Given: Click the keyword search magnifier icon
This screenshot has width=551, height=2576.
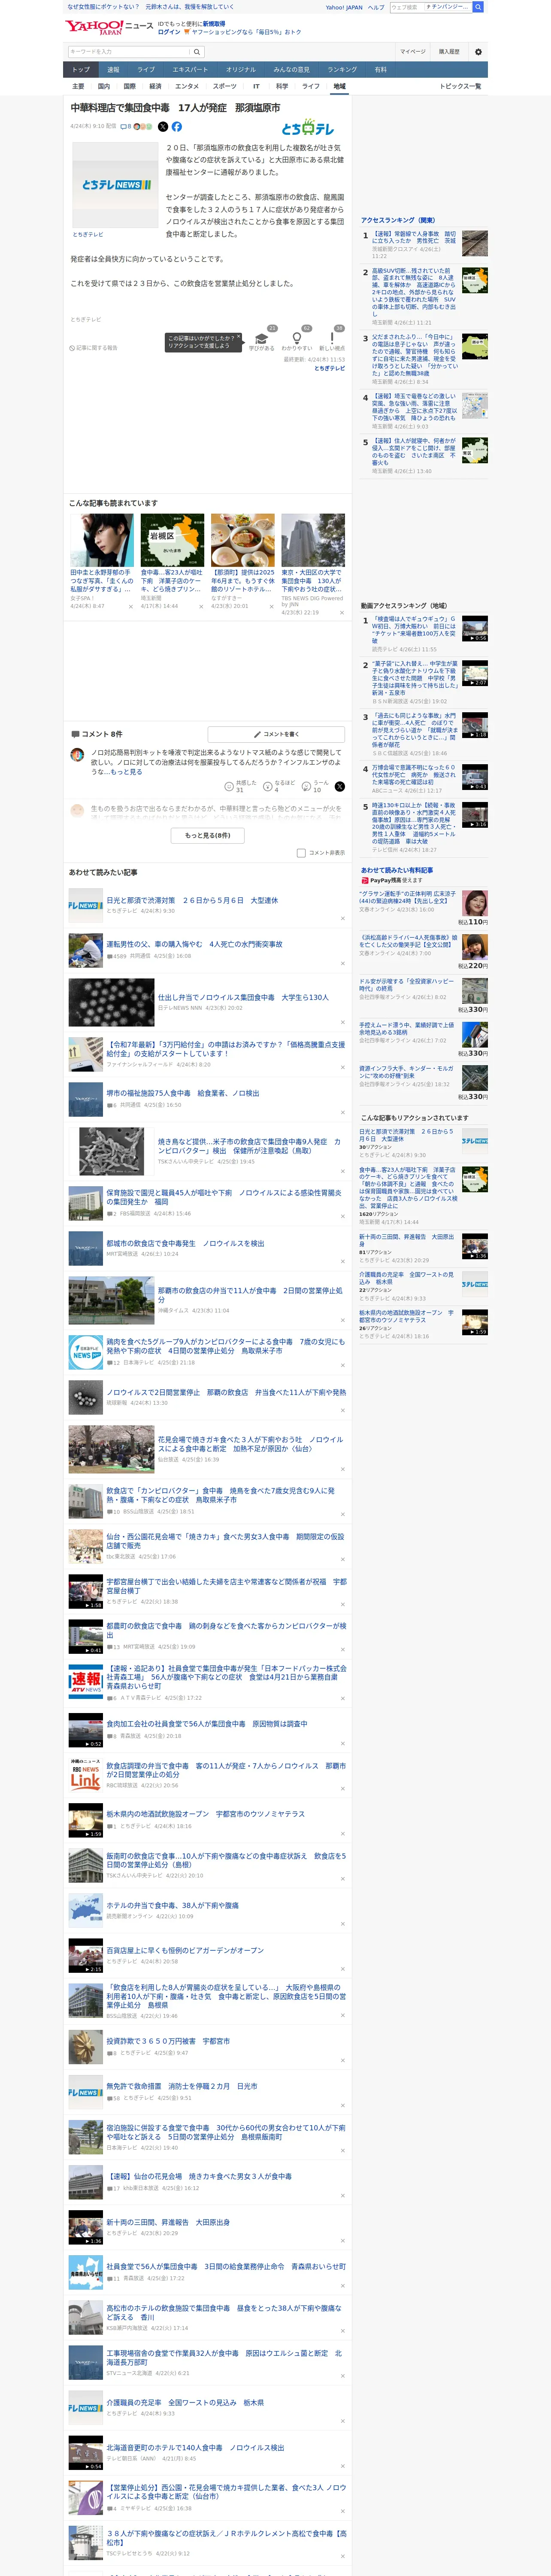Looking at the screenshot, I should (197, 52).
